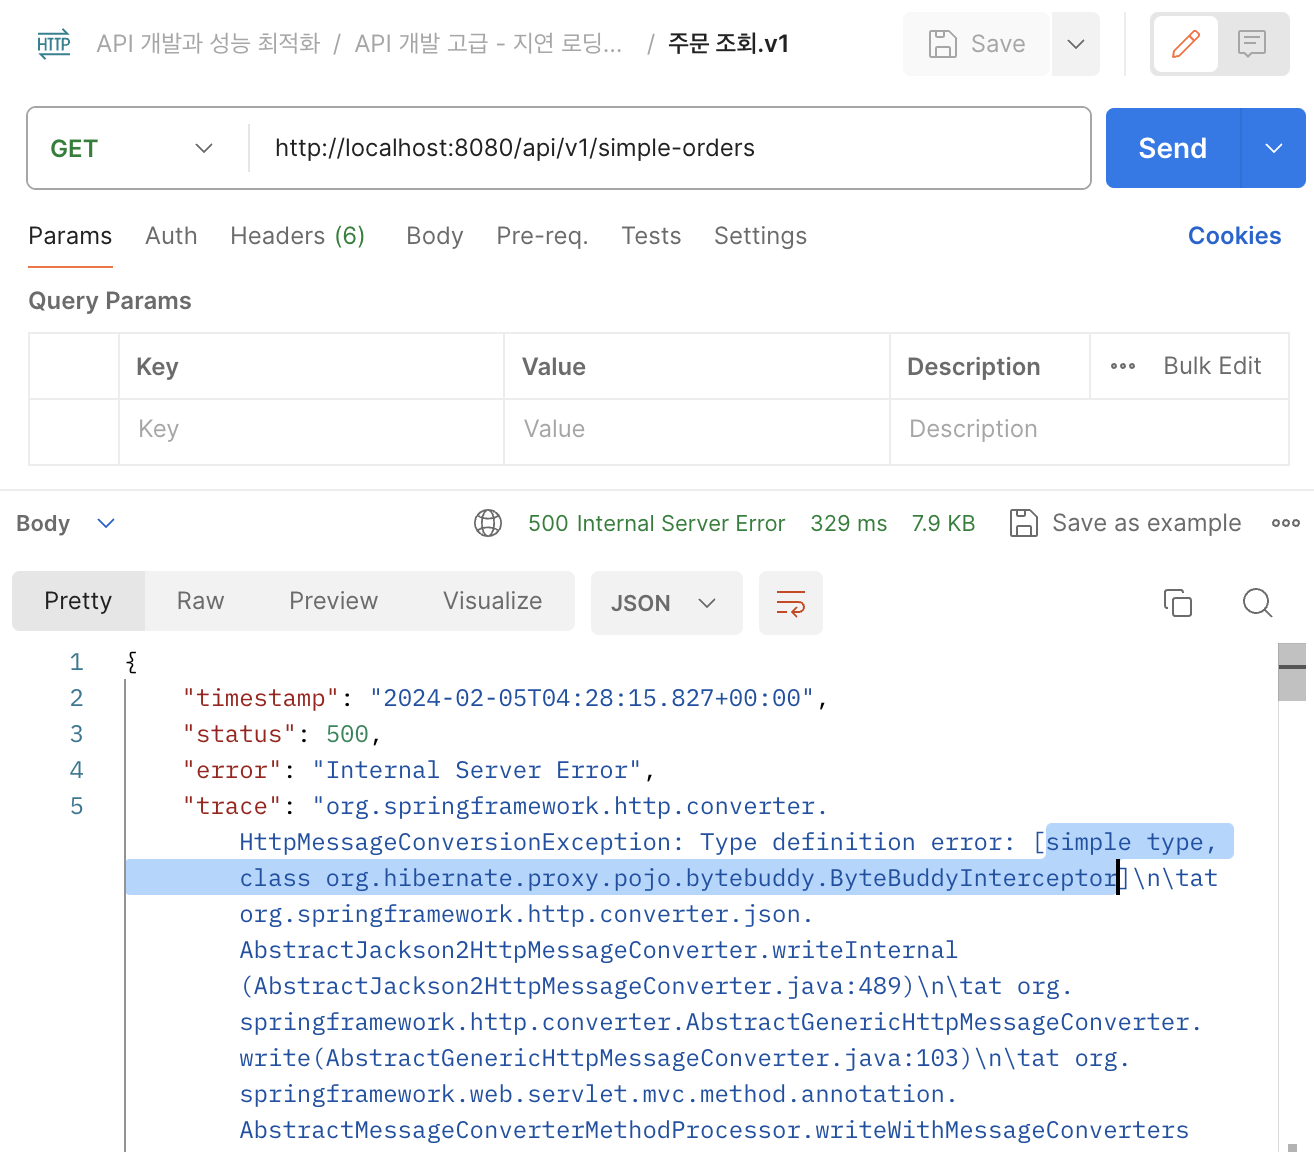Click the "trace" key in the response
This screenshot has height=1152, width=1314.
232,806
